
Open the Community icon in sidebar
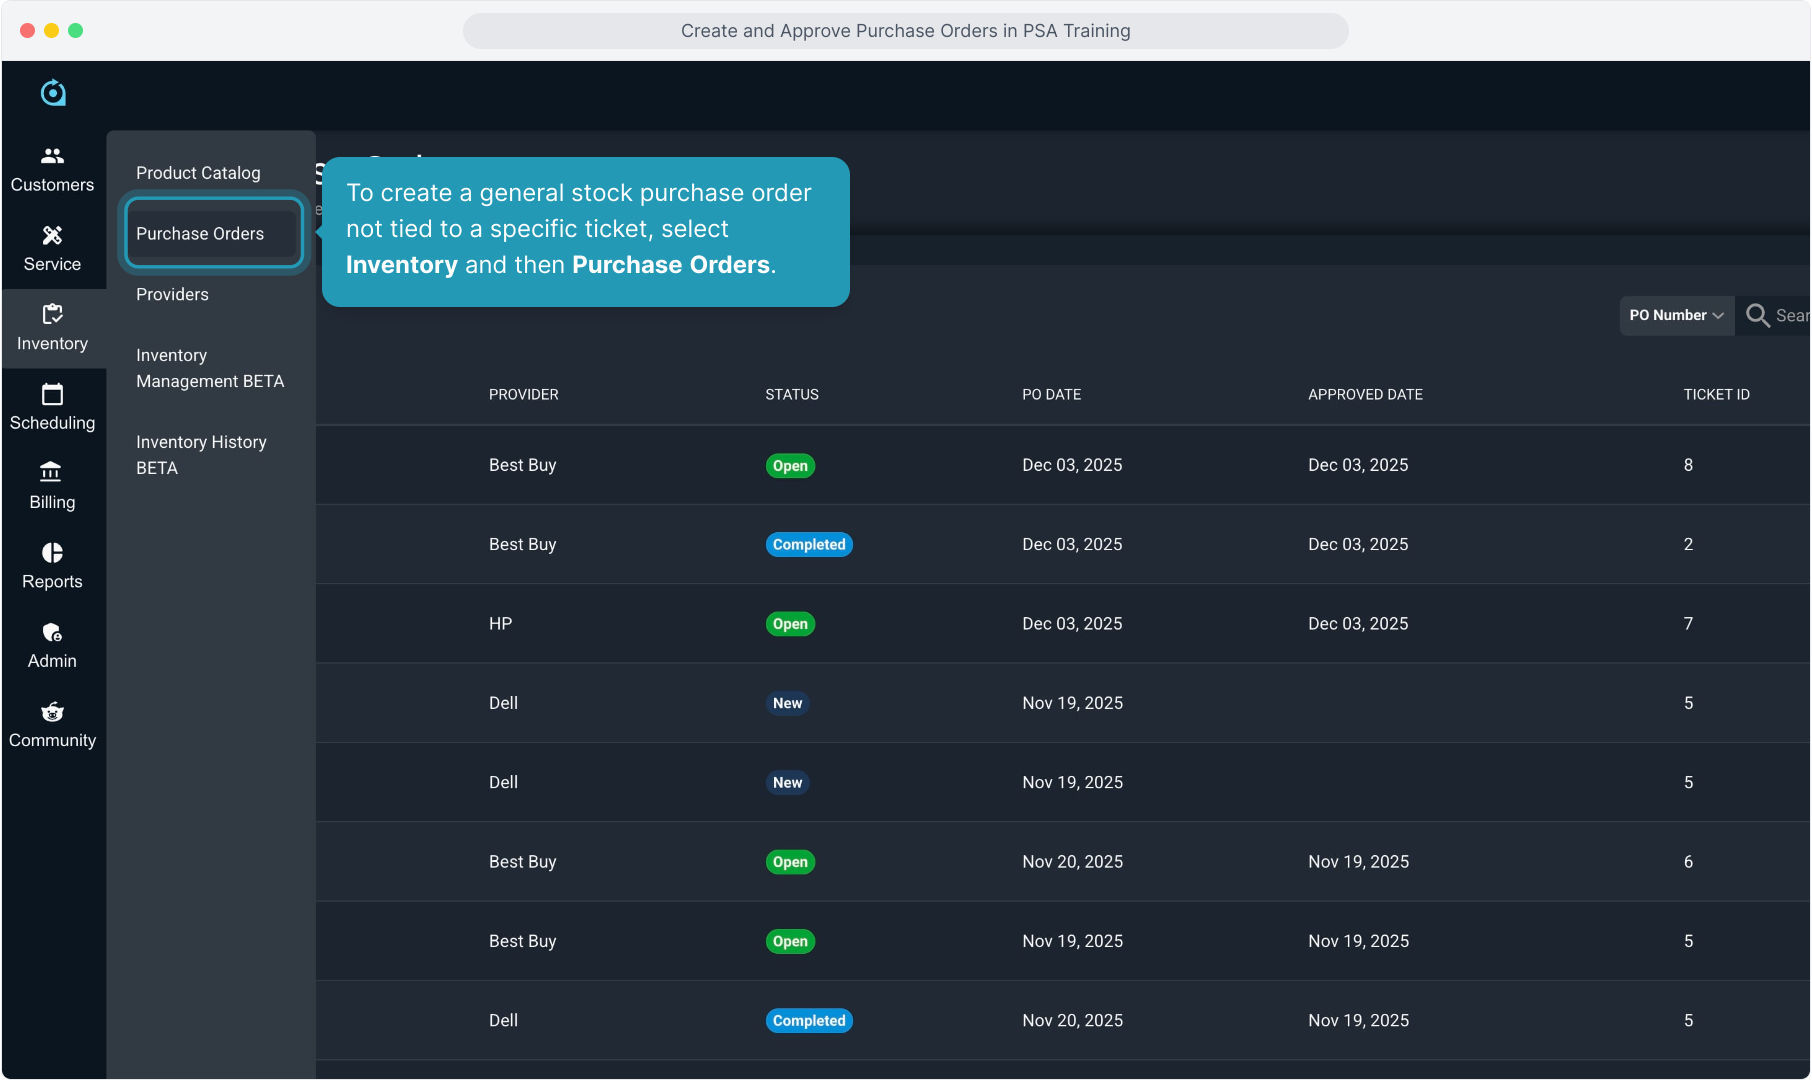52,712
